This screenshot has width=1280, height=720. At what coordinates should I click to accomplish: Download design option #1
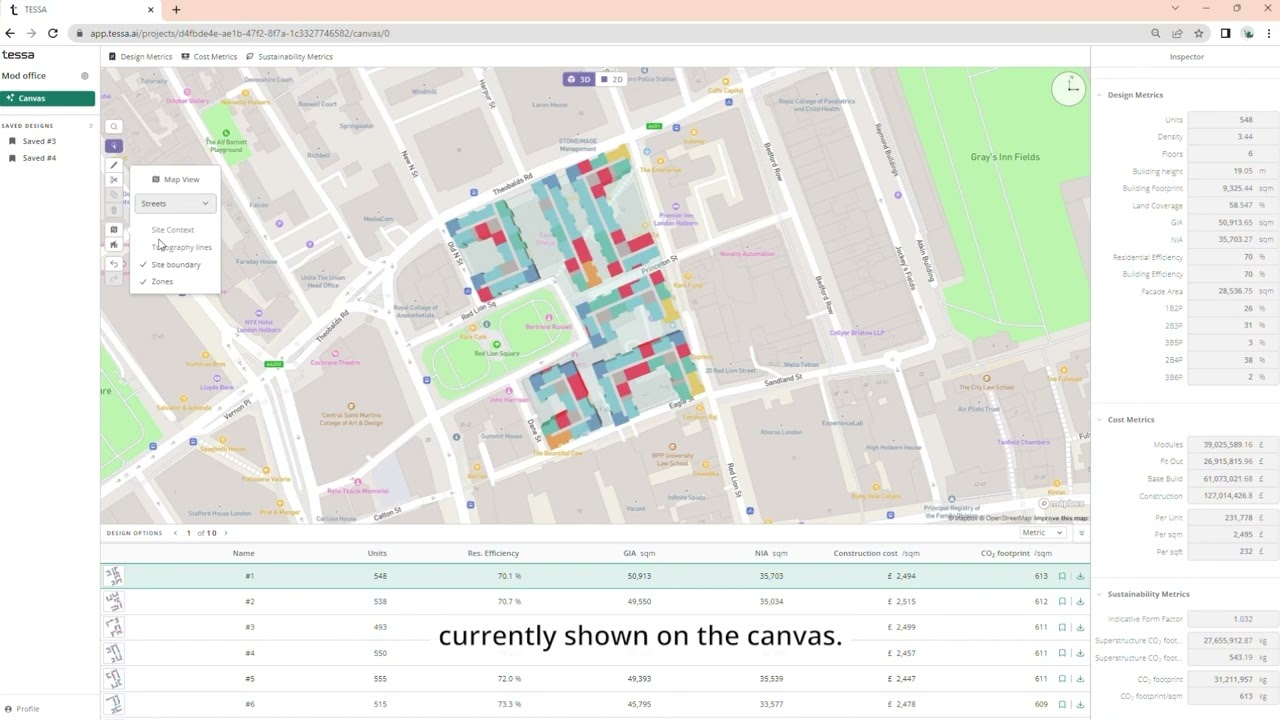pyautogui.click(x=1080, y=576)
